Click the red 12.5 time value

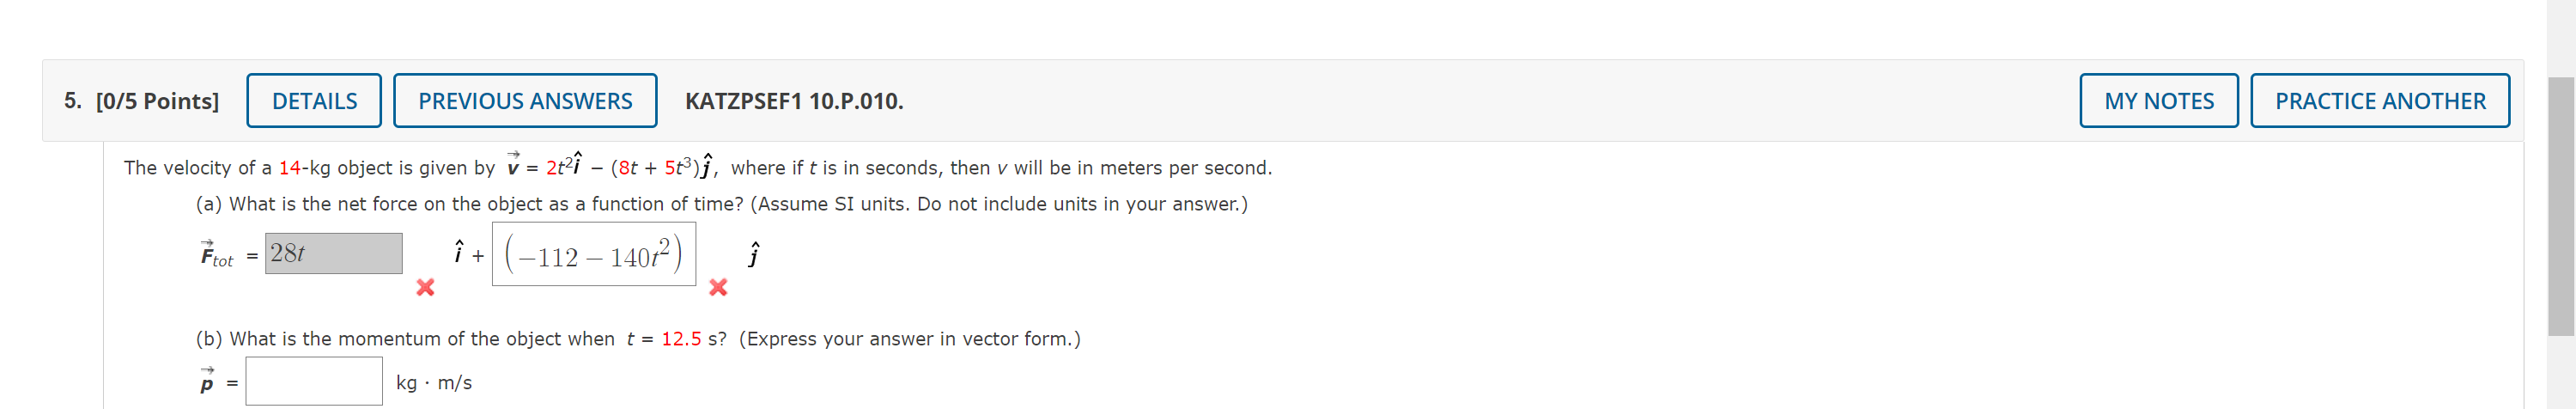coord(681,339)
